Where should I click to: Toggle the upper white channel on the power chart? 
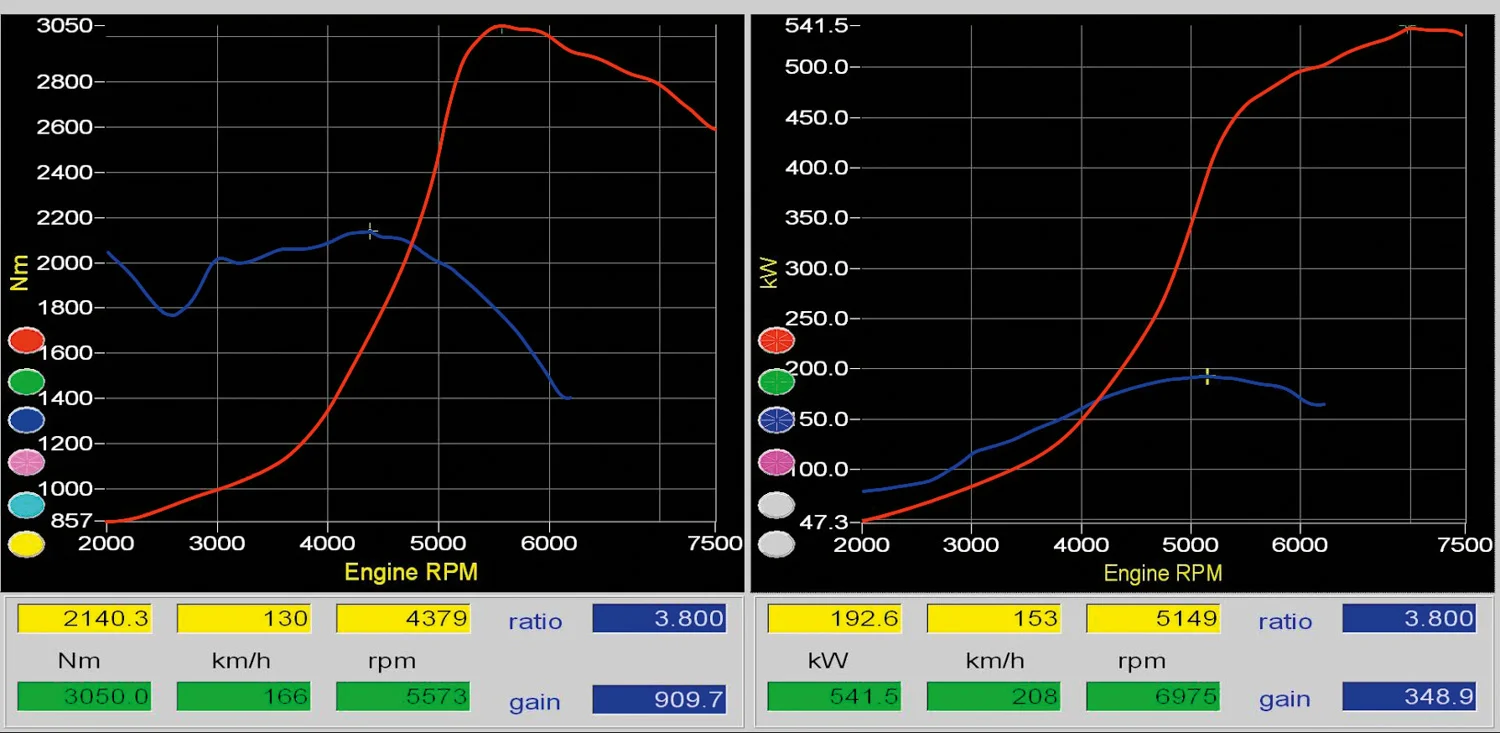(777, 505)
